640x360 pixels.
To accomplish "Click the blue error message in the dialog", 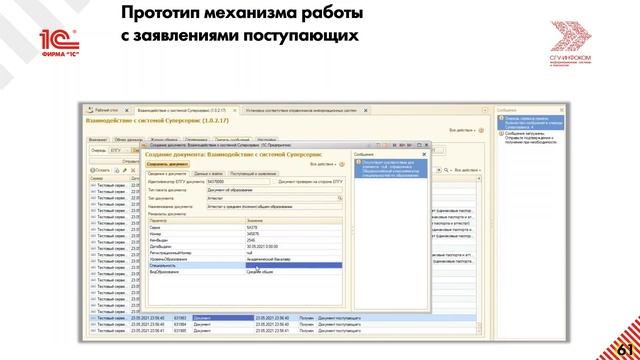I will pyautogui.click(x=391, y=168).
